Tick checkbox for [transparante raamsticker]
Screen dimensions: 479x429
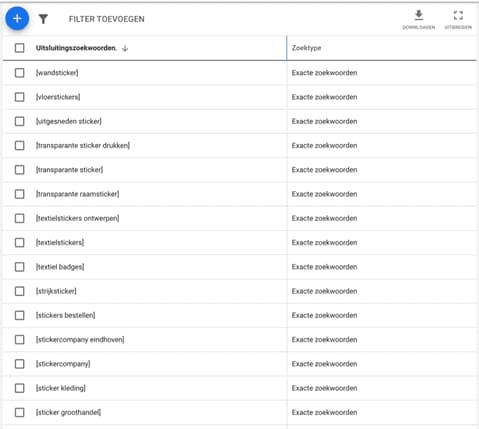[20, 194]
